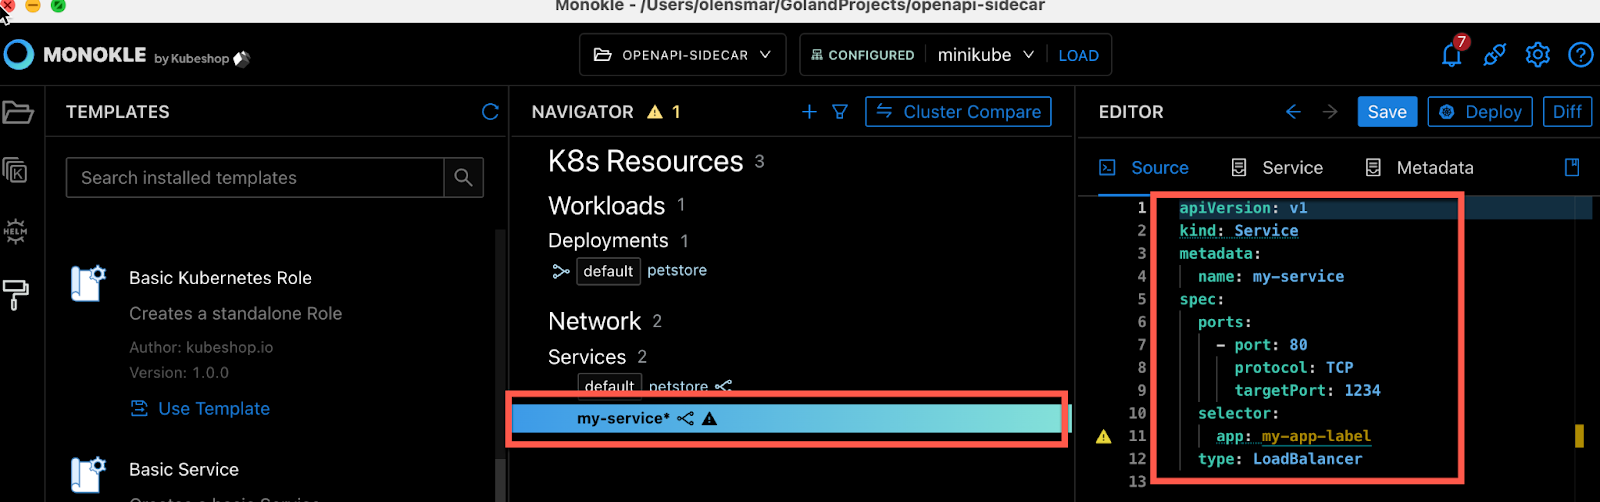Click the petstore service links icon
The height and width of the screenshot is (502, 1600).
coord(724,386)
